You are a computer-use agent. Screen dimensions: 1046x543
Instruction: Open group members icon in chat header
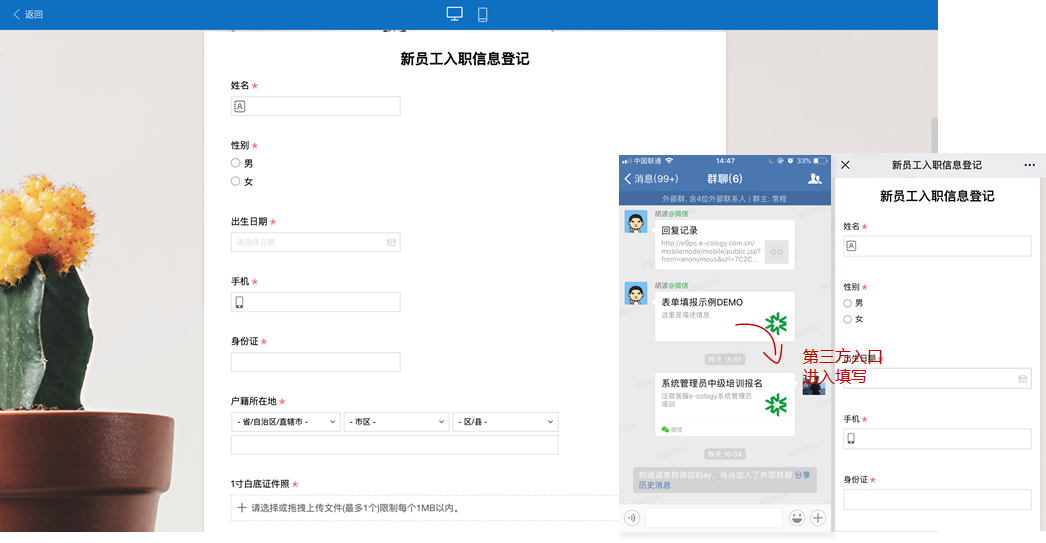coord(814,178)
